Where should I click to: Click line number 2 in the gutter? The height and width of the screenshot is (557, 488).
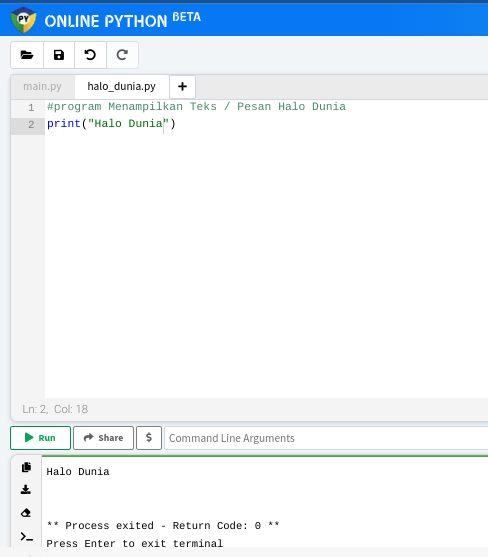[x=31, y=124]
